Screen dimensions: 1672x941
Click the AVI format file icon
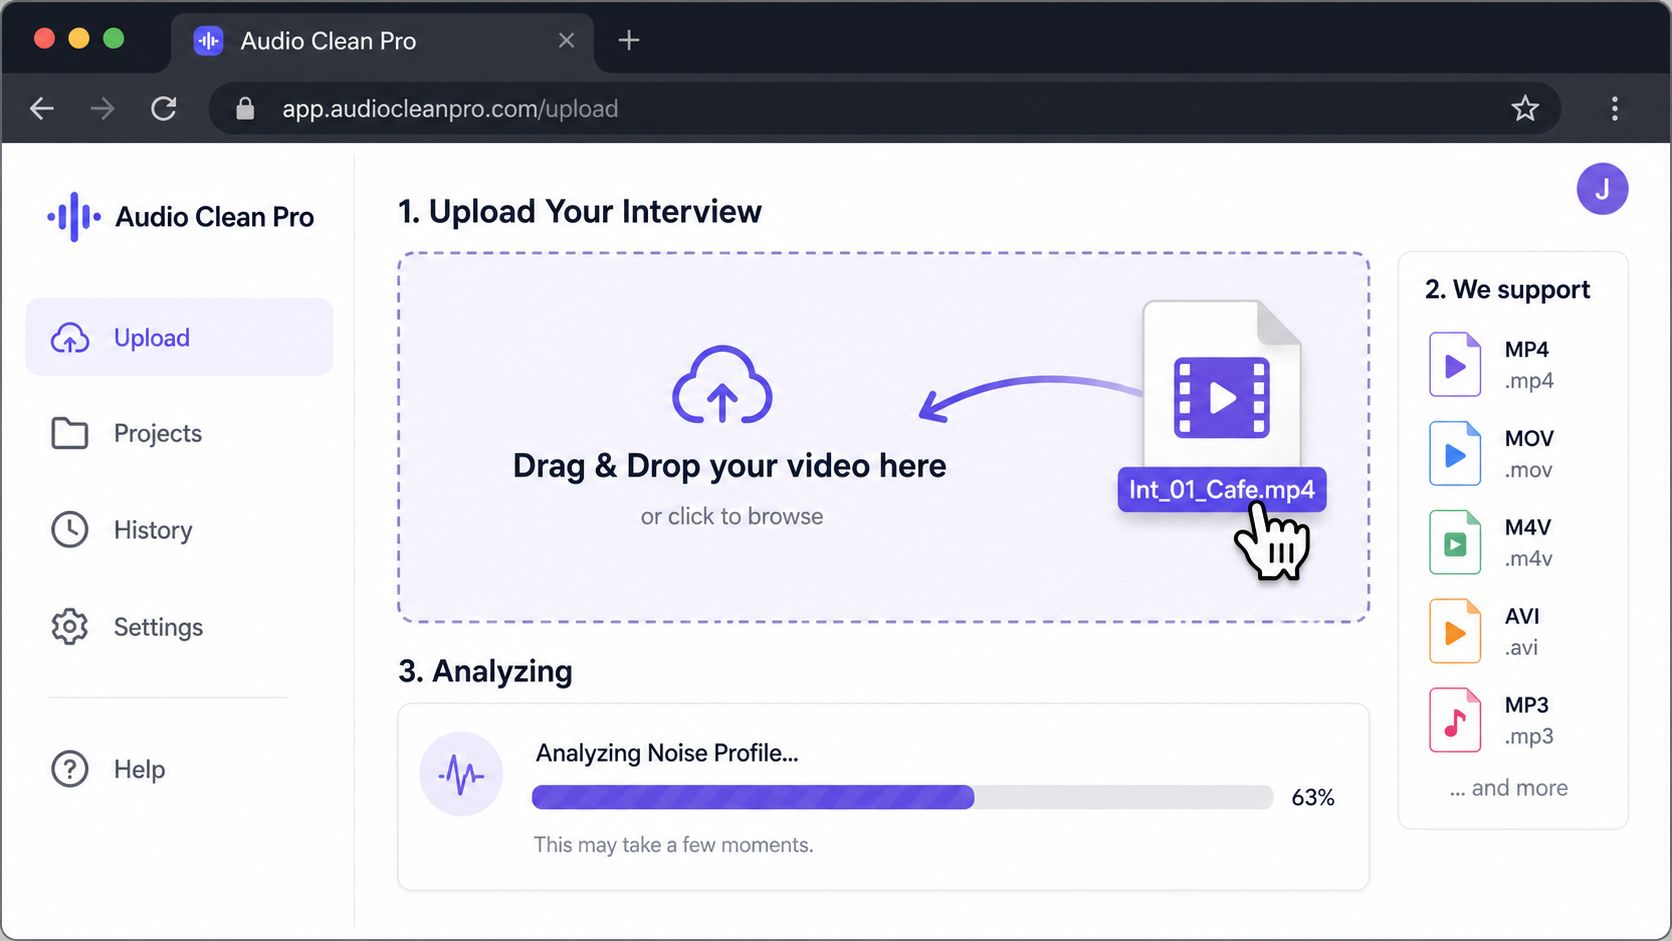tap(1455, 631)
